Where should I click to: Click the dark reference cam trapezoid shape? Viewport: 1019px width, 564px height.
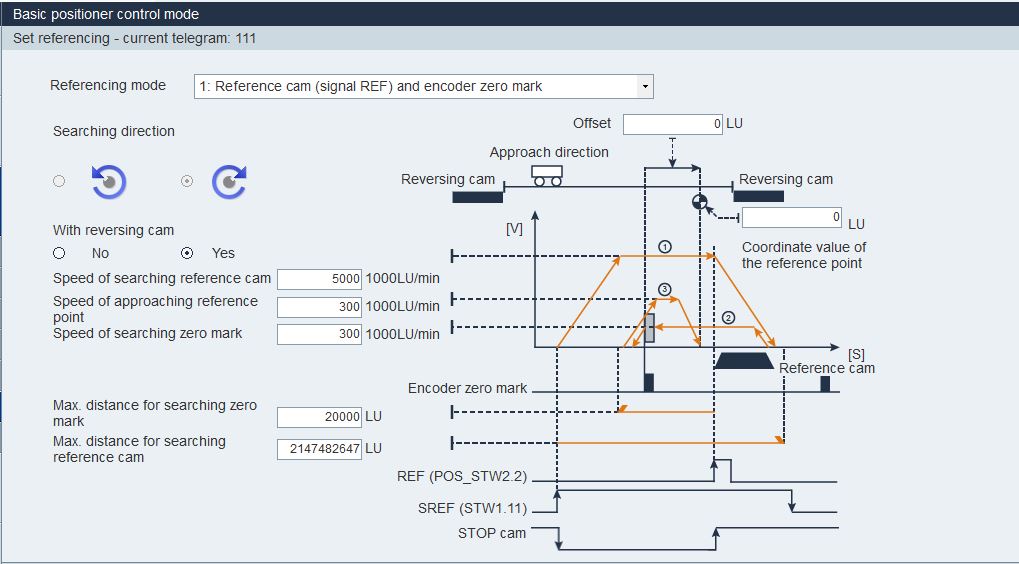click(x=744, y=361)
